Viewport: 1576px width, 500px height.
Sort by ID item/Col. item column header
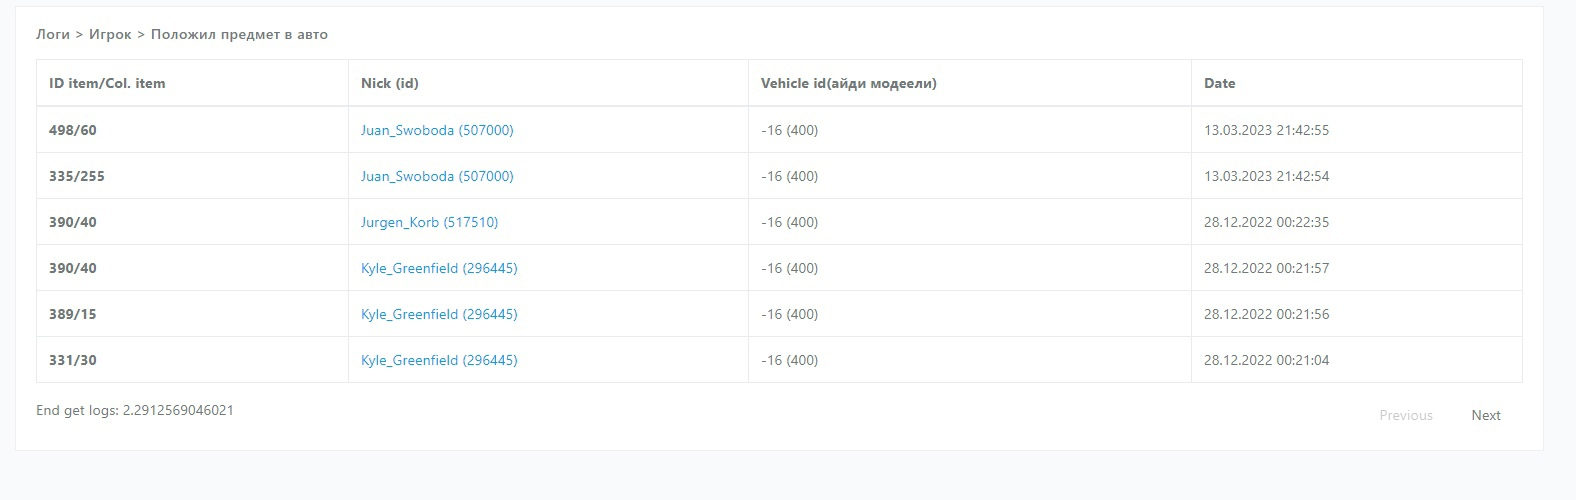[107, 83]
